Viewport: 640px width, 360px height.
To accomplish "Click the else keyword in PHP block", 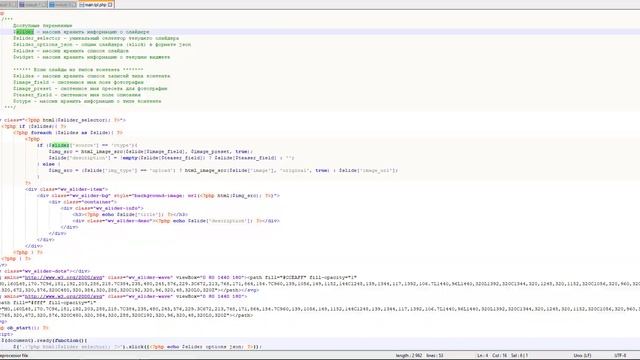I will [x=49, y=164].
